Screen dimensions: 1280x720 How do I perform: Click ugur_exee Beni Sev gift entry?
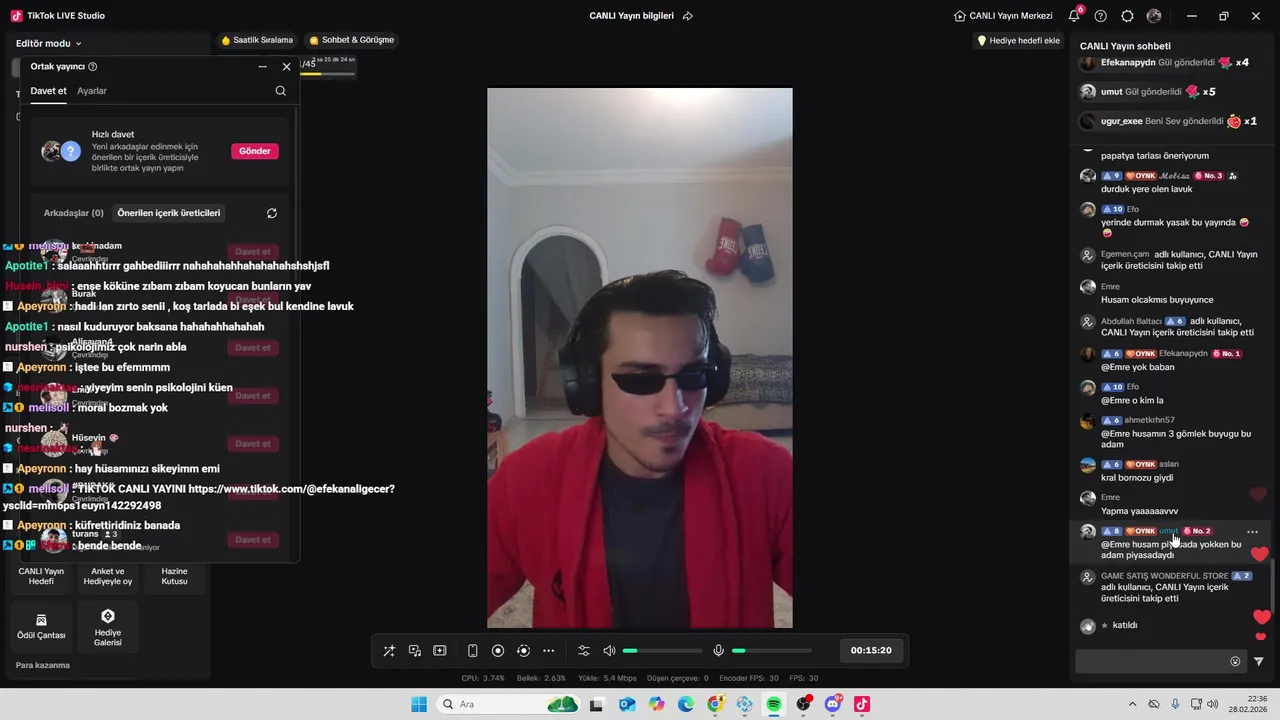coord(1168,121)
